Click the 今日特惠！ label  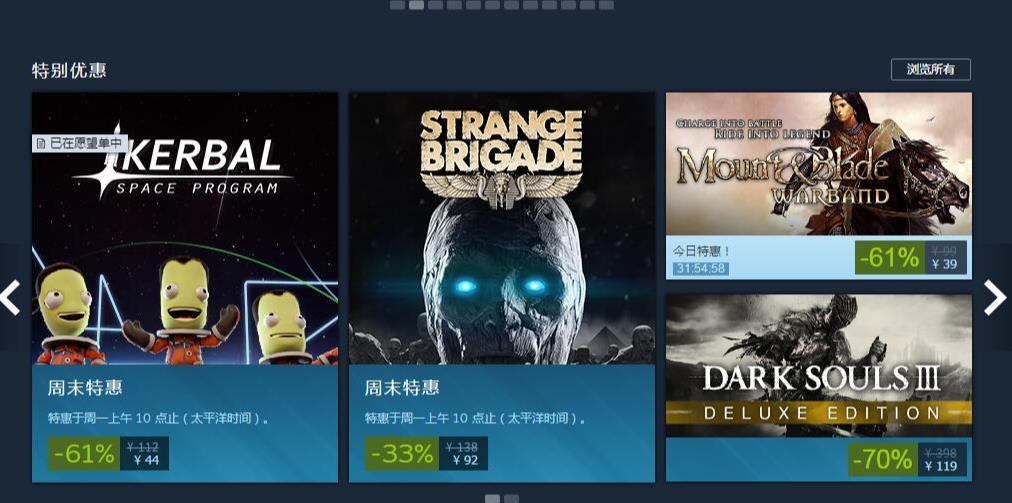(702, 251)
